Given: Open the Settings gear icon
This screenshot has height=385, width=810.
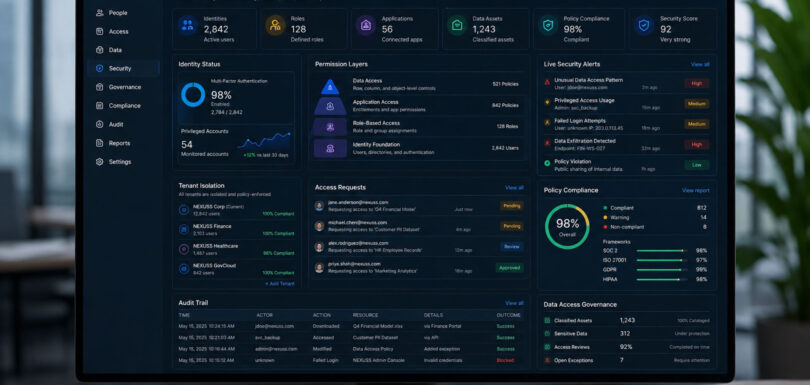Looking at the screenshot, I should coord(100,162).
